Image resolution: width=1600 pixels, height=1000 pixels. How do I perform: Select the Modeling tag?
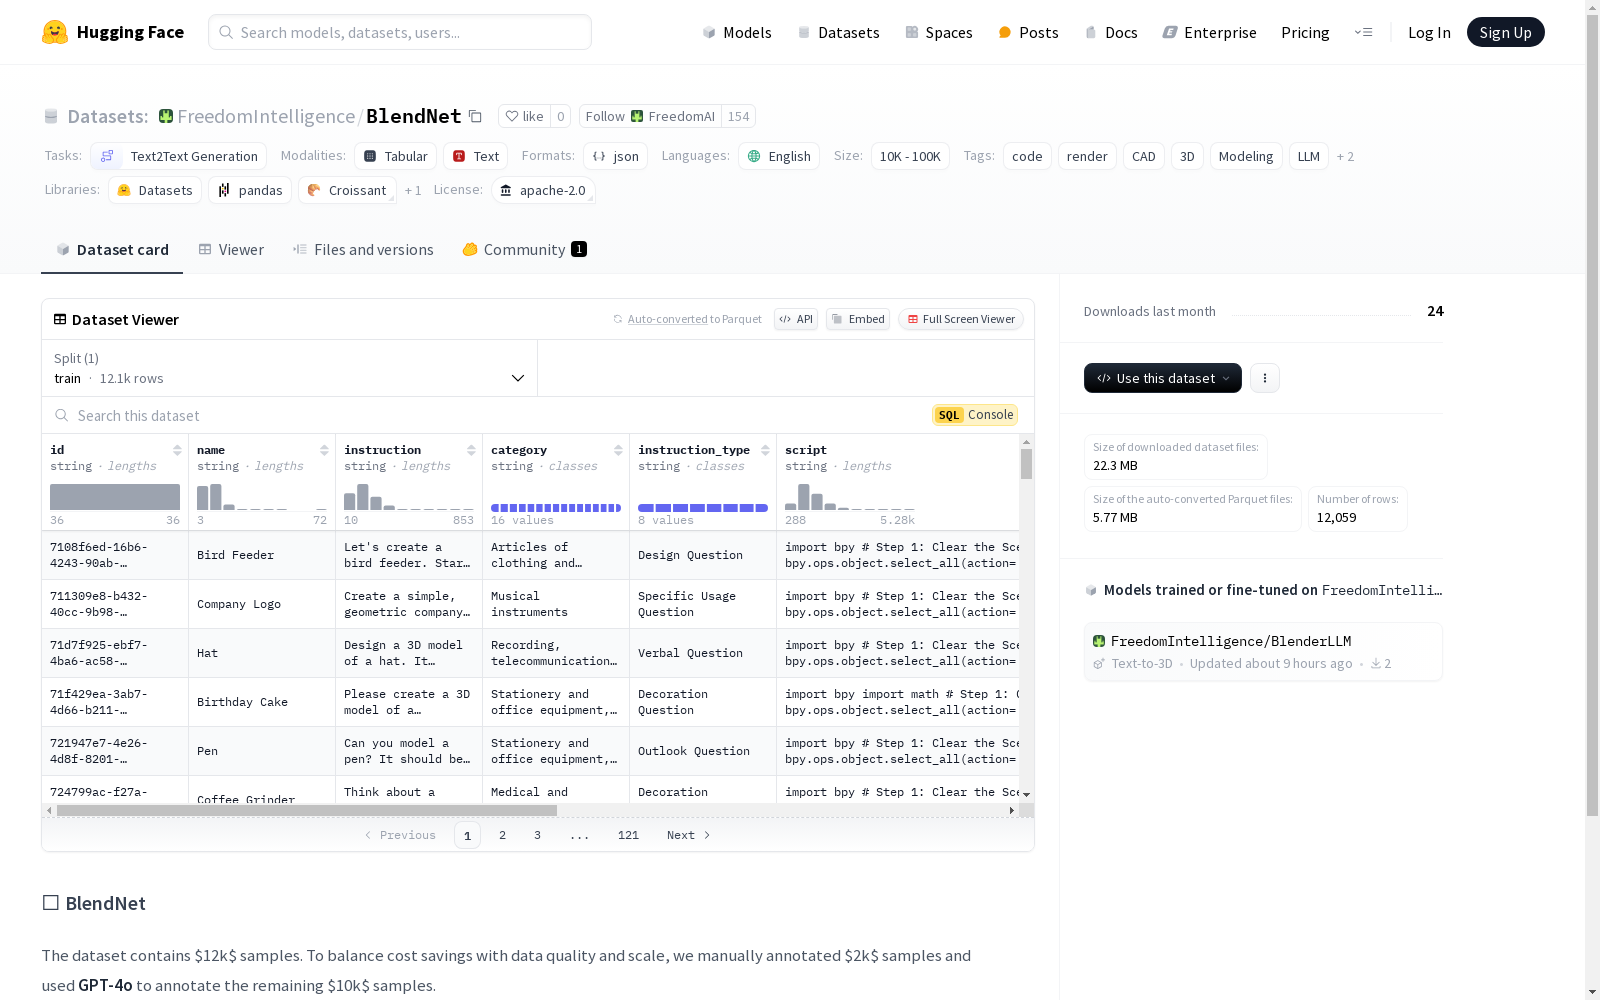[x=1246, y=156]
